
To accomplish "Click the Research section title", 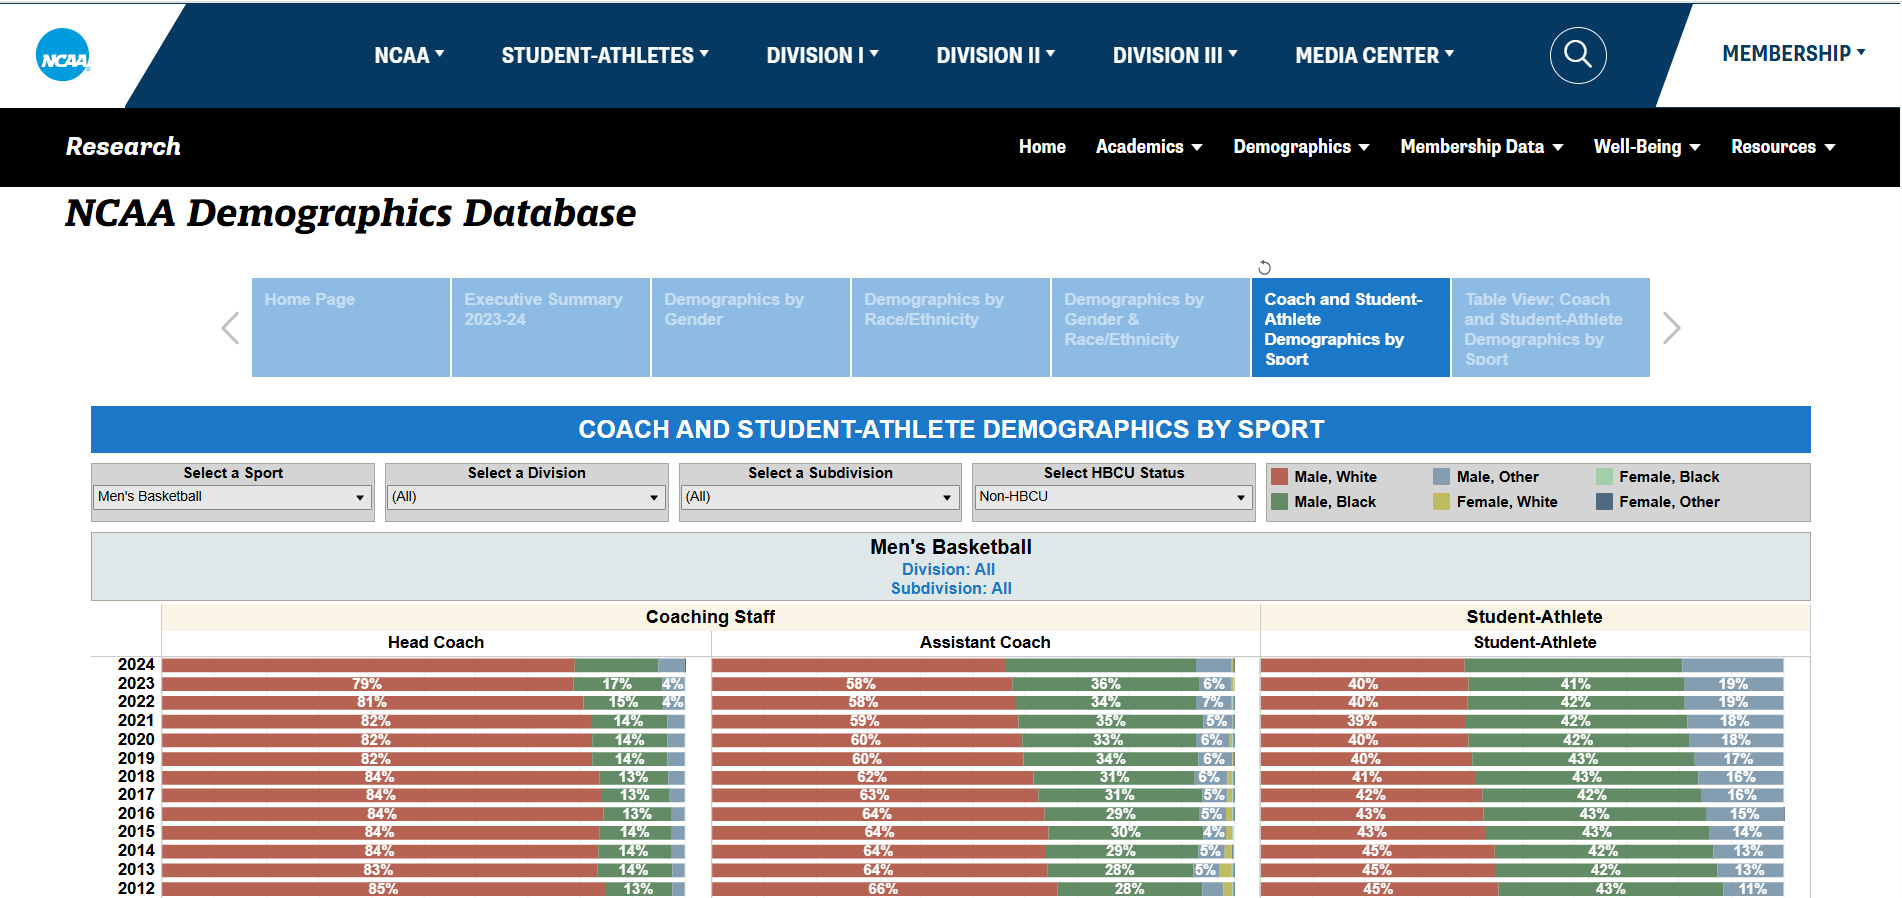I will (123, 147).
